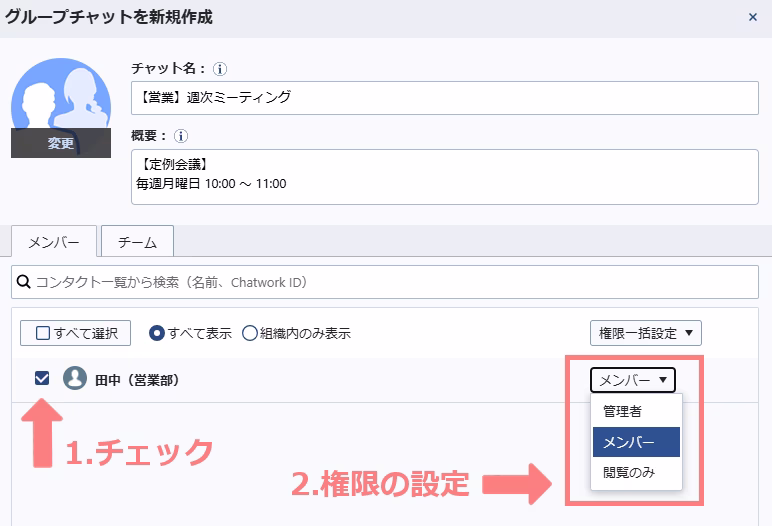Choose メンバー in the role menu
This screenshot has height=526, width=772.
(x=636, y=442)
